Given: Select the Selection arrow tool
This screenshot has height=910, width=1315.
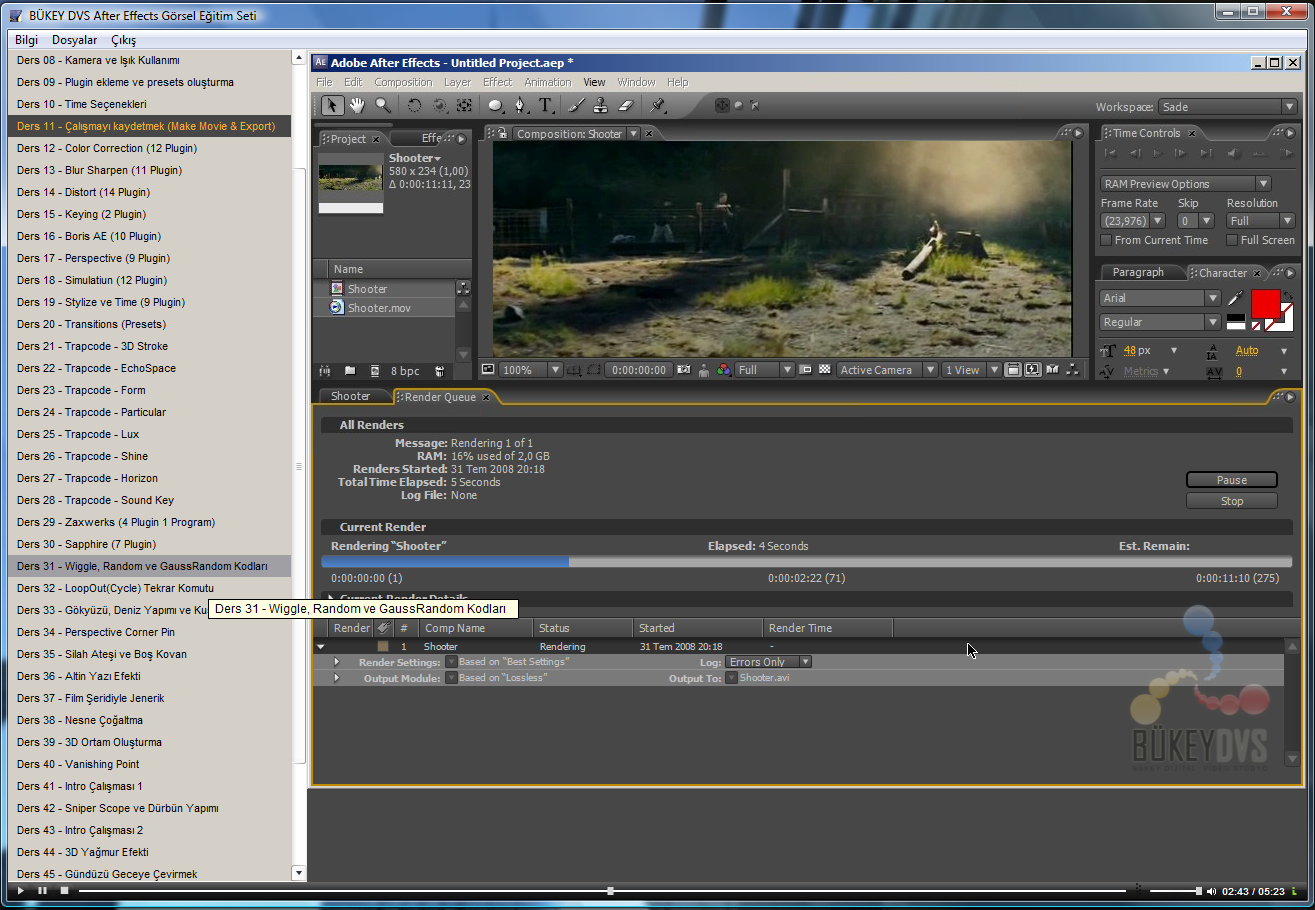Looking at the screenshot, I should coord(333,105).
